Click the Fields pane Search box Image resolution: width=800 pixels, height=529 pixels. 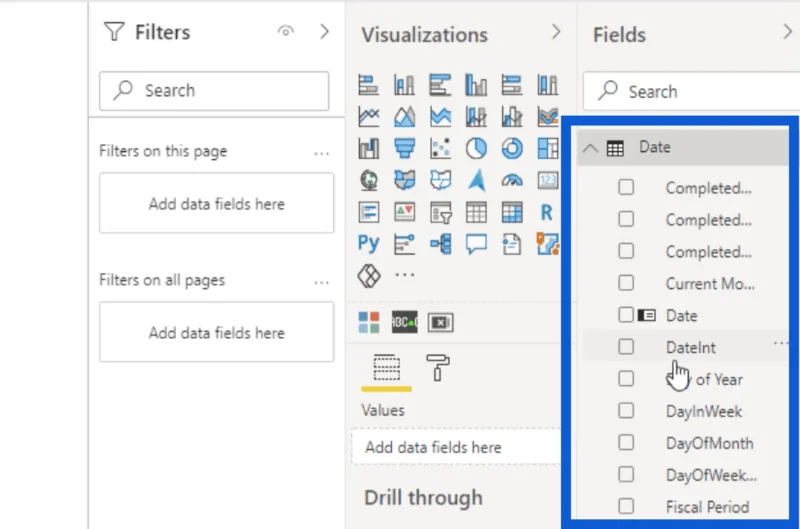(691, 91)
